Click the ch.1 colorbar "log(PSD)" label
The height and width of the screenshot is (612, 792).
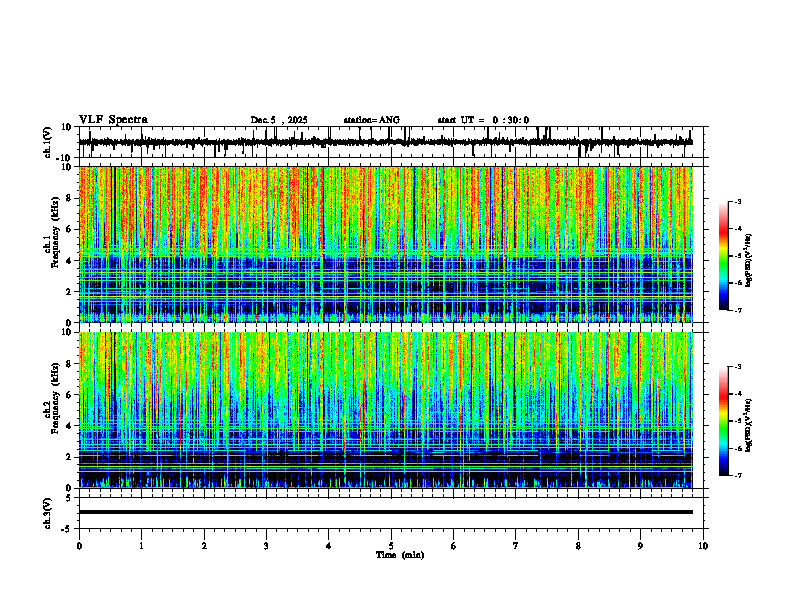[749, 261]
